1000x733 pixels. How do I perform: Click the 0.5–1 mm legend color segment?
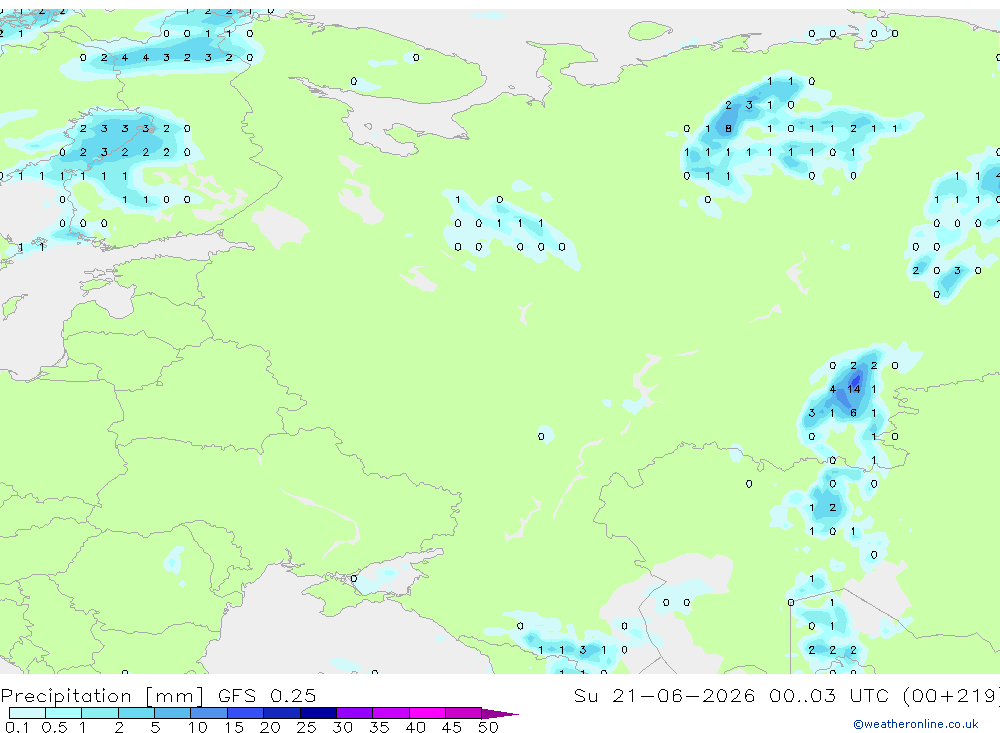pos(64,713)
